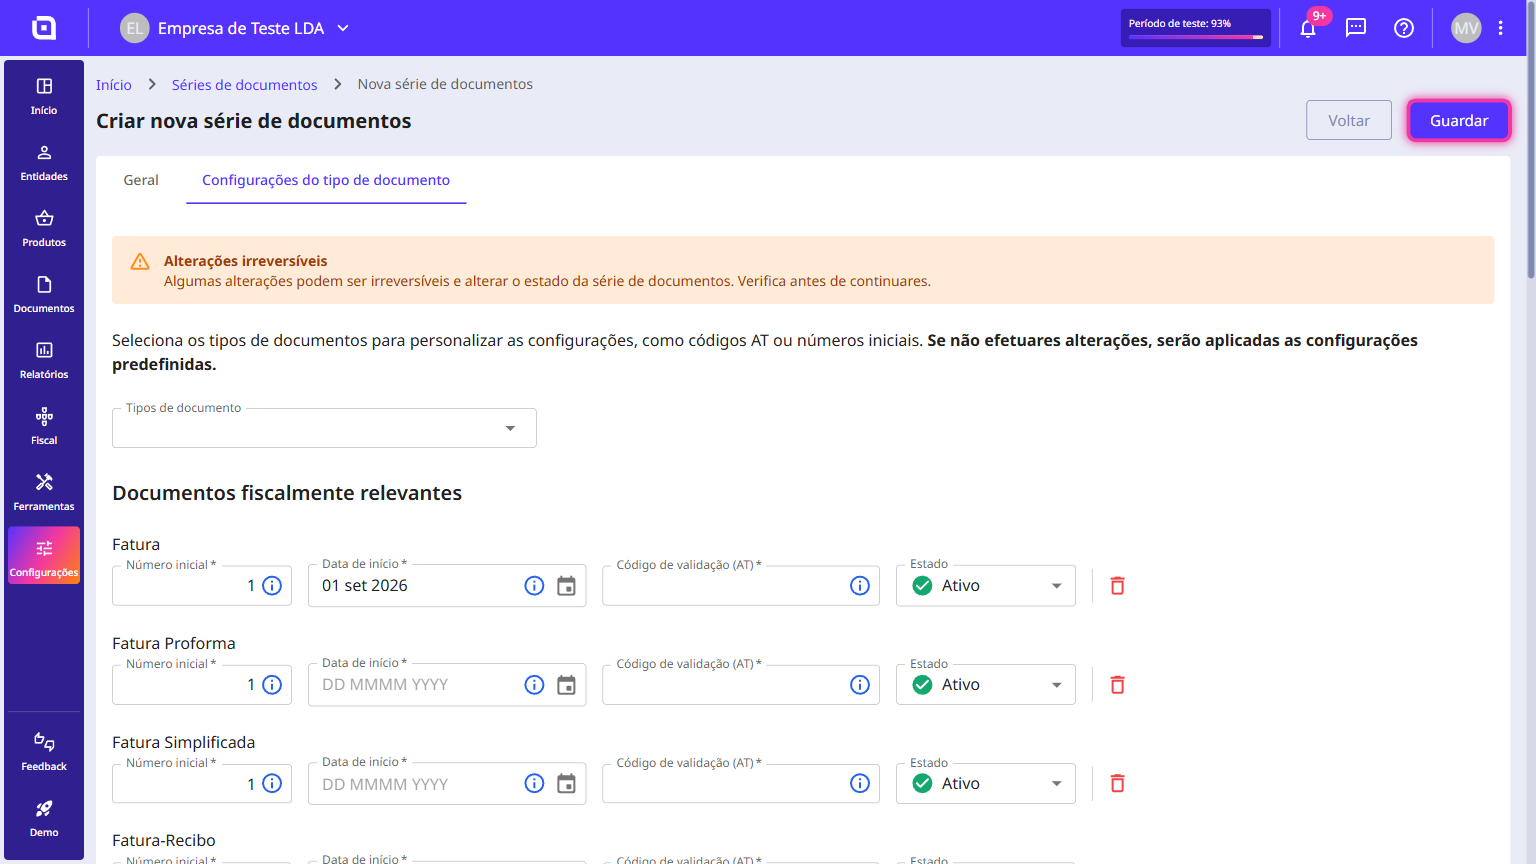
Task: Open the help question mark icon
Action: [x=1404, y=28]
